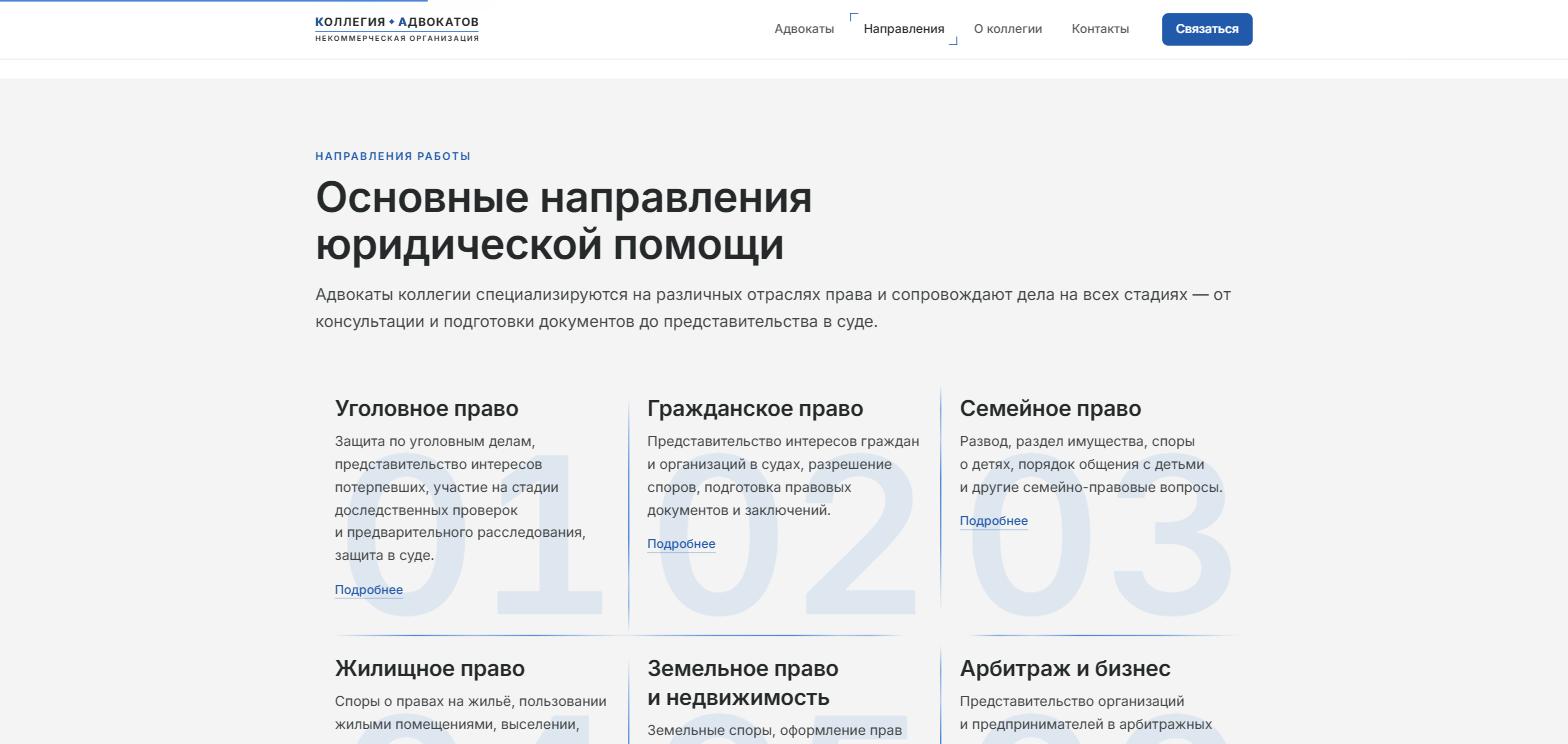This screenshot has width=1568, height=744.
Task: Click the НАПРАВЛЕНИЯ РАБОТЫ section label
Action: click(393, 156)
